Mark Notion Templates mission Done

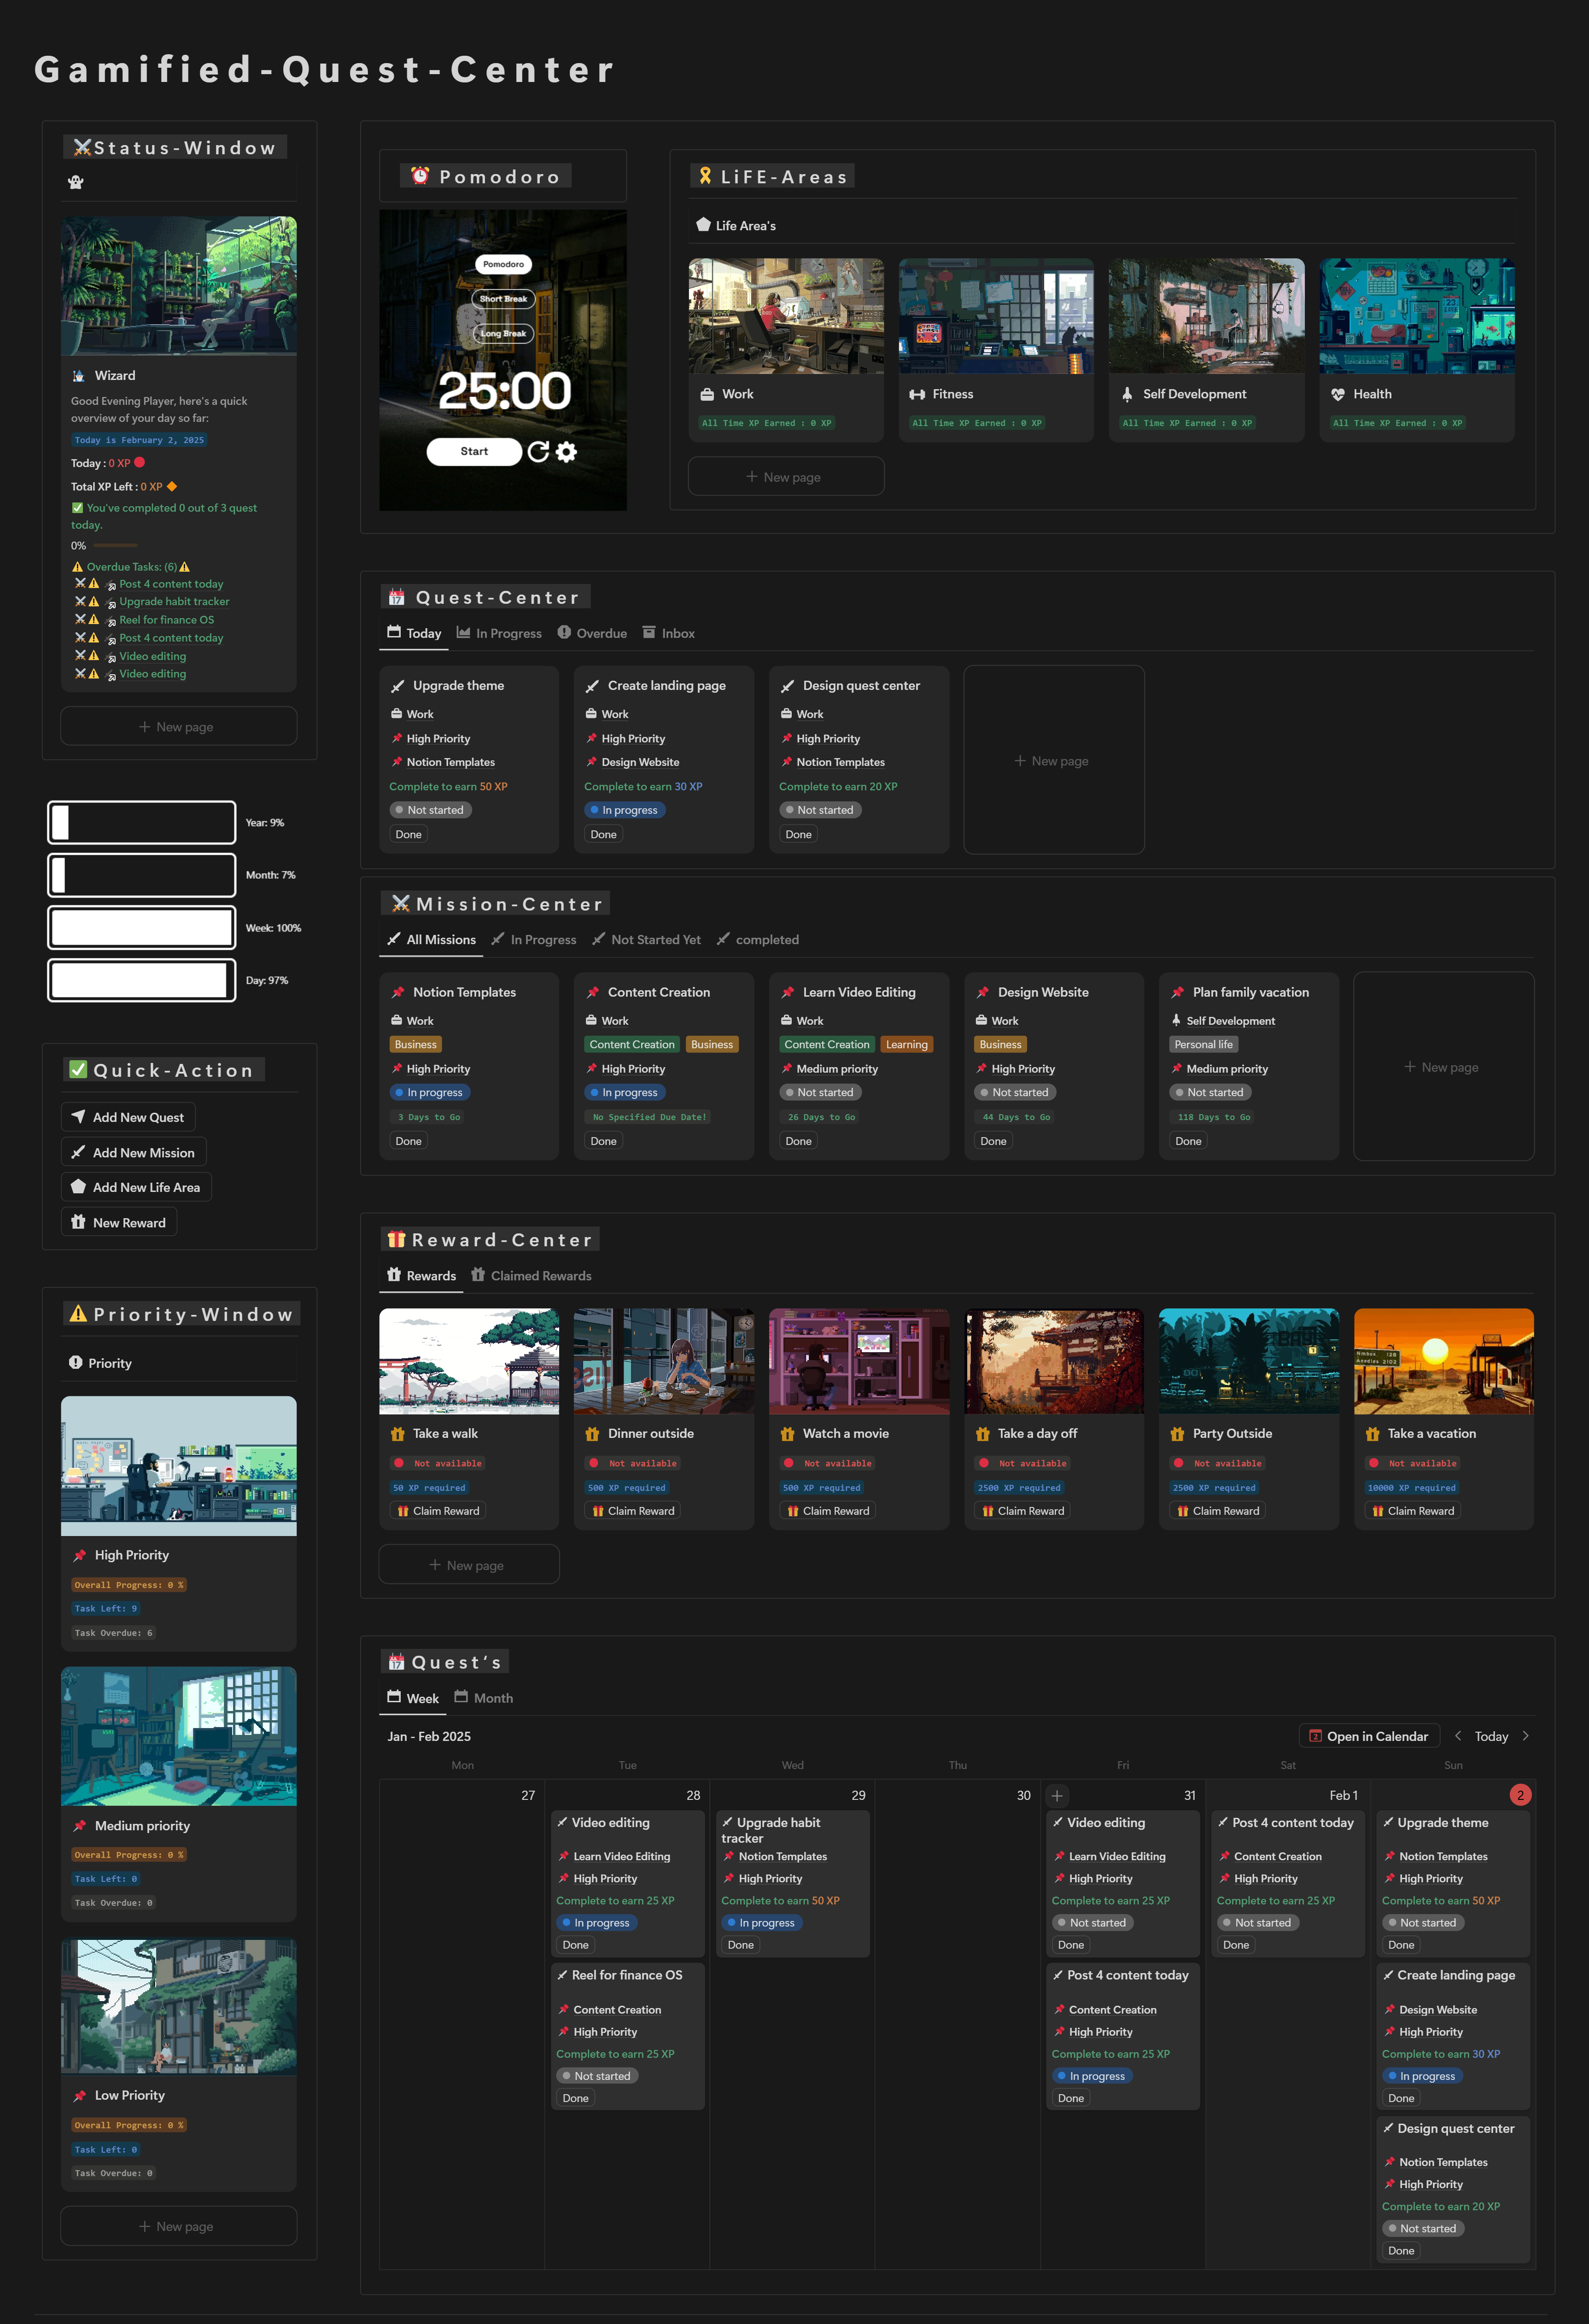[409, 1141]
